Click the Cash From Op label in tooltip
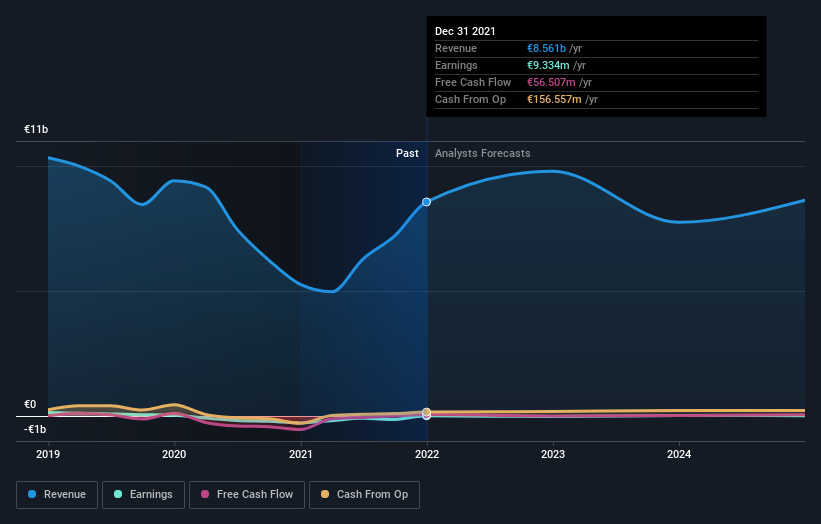821x524 pixels. 471,99
